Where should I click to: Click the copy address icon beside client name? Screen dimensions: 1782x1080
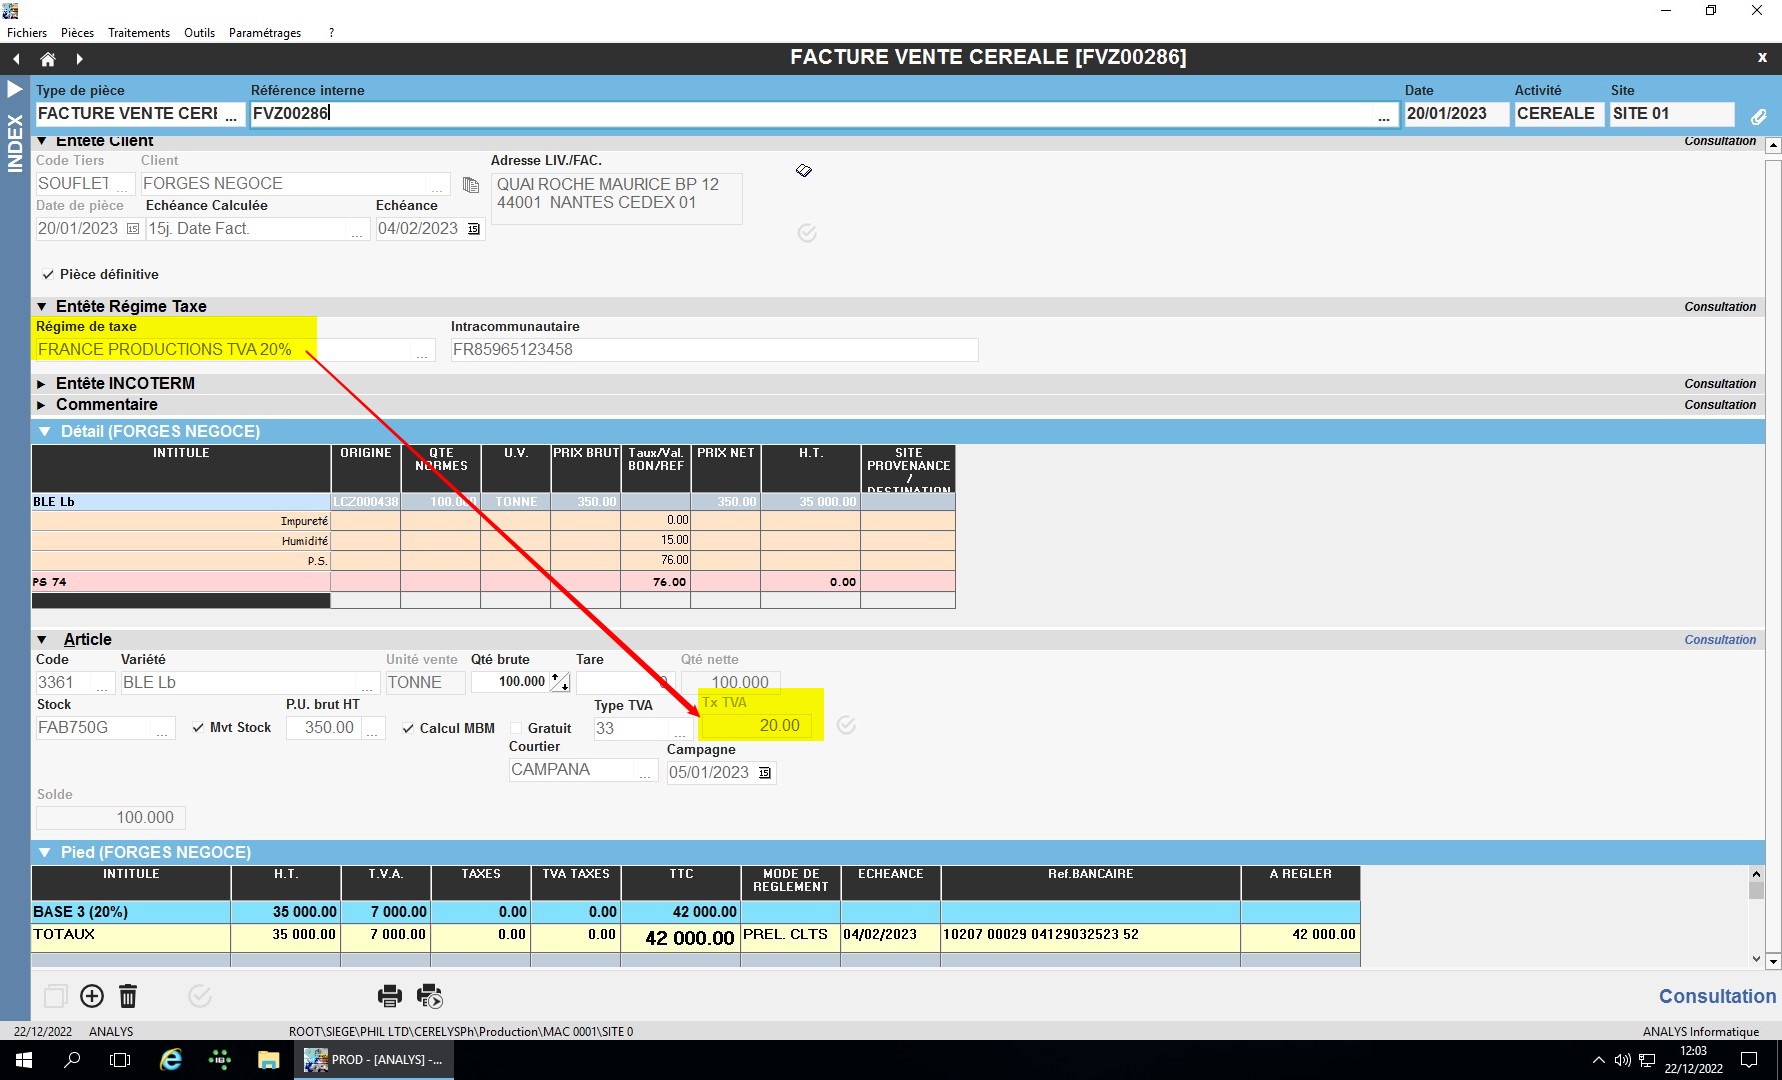click(471, 185)
